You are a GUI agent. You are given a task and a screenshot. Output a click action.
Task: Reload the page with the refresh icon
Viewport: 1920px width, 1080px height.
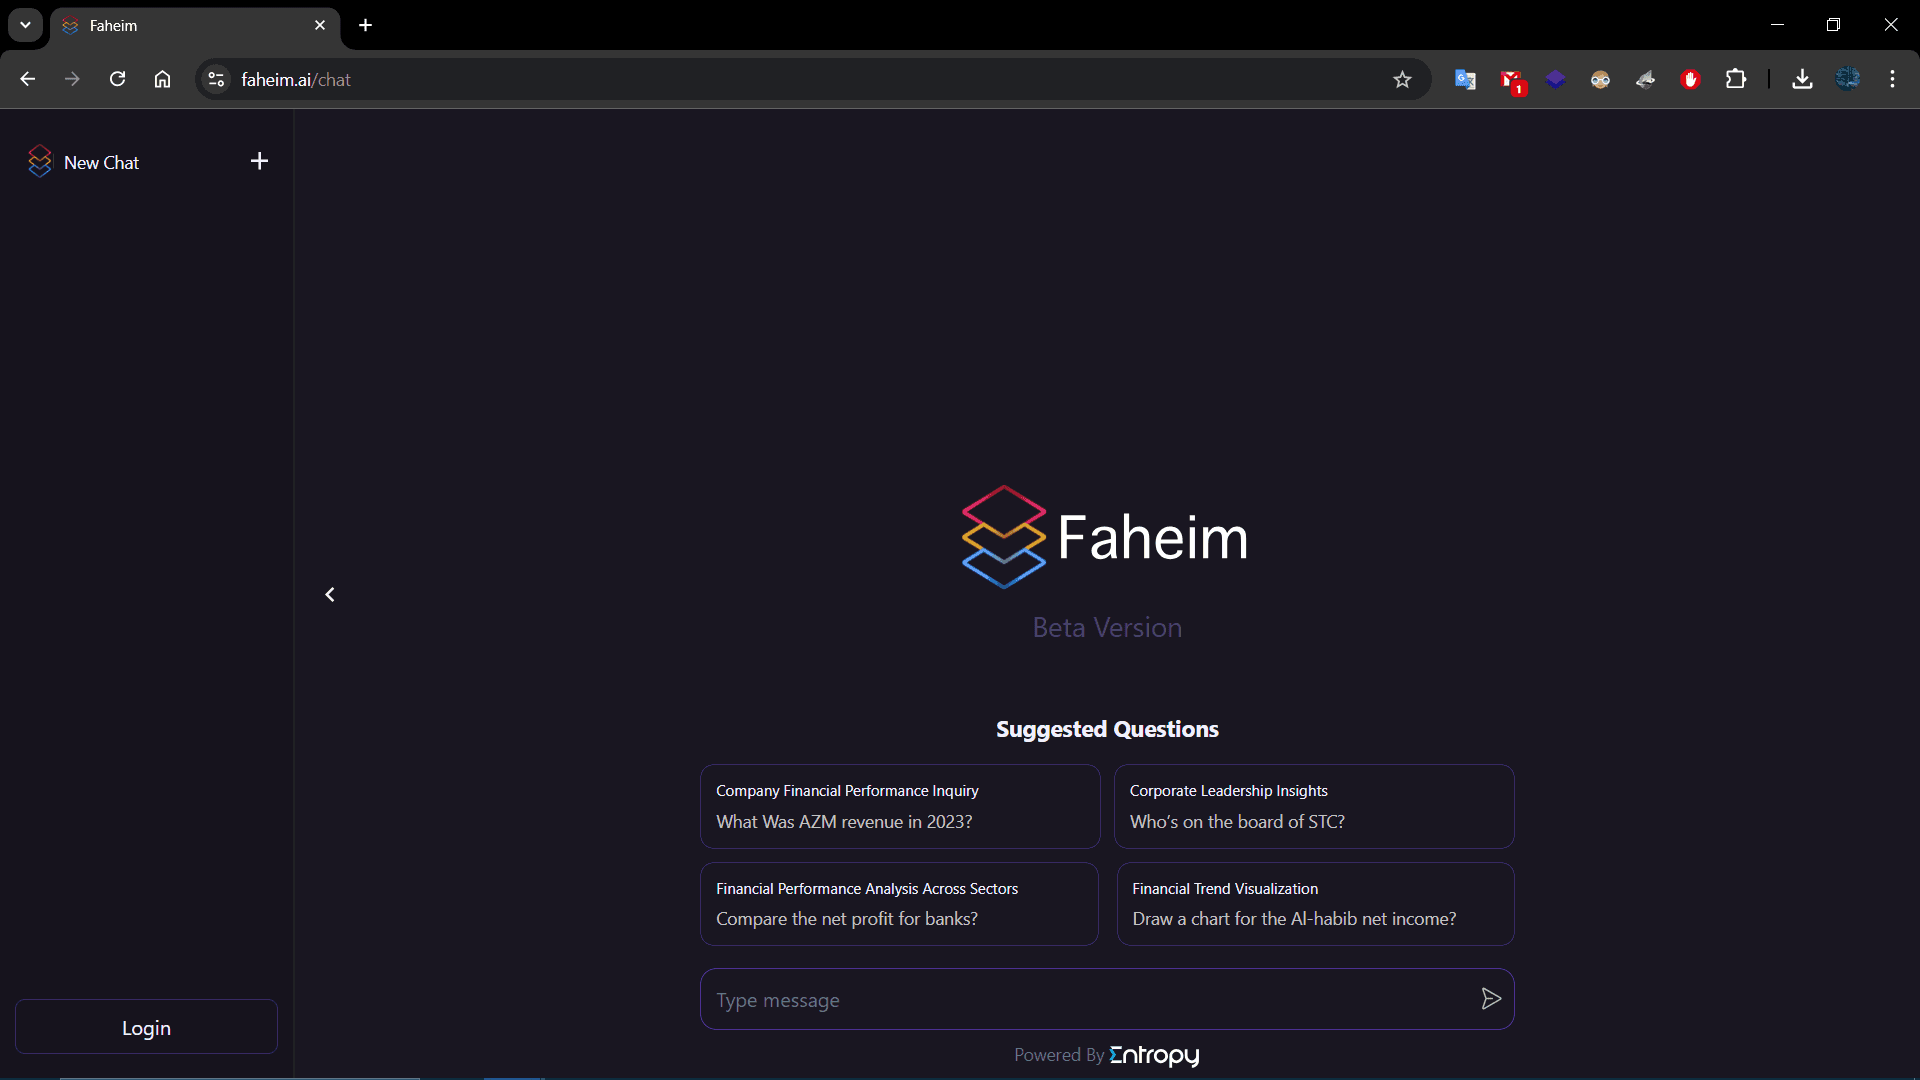(117, 79)
